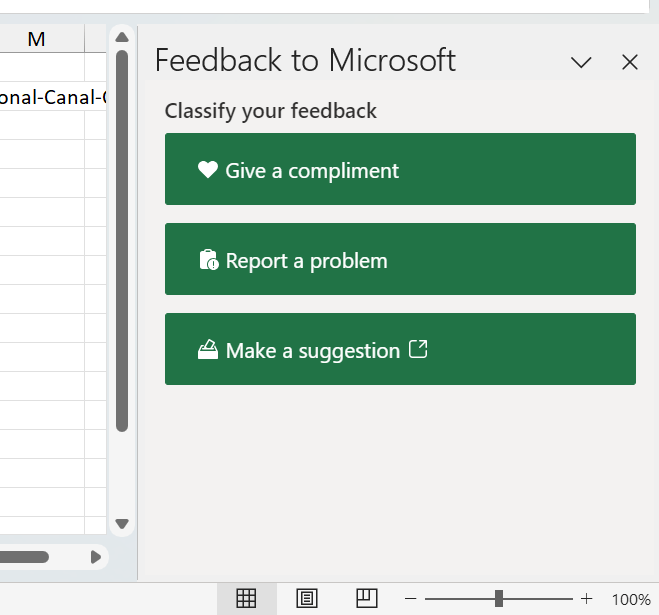Close the Feedback to Microsoft pane
This screenshot has width=659, height=615.
[630, 62]
